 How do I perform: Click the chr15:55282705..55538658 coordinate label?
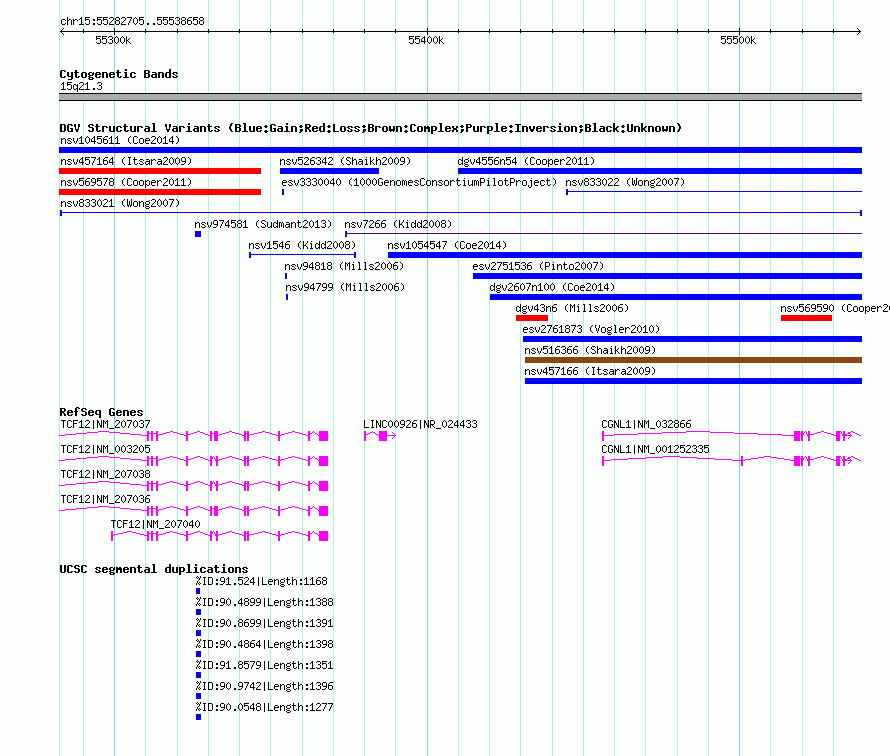click(132, 21)
